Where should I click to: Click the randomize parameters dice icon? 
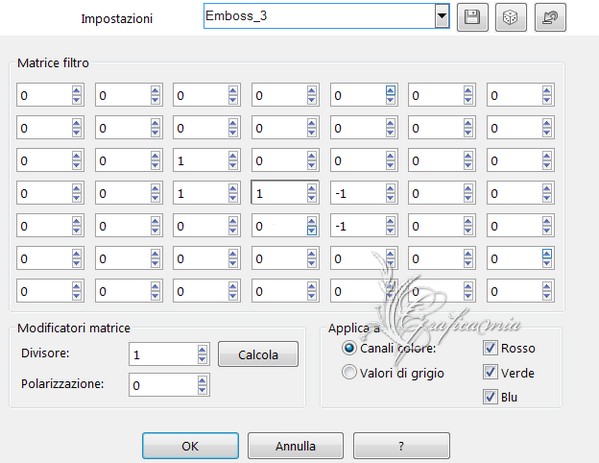click(x=511, y=17)
